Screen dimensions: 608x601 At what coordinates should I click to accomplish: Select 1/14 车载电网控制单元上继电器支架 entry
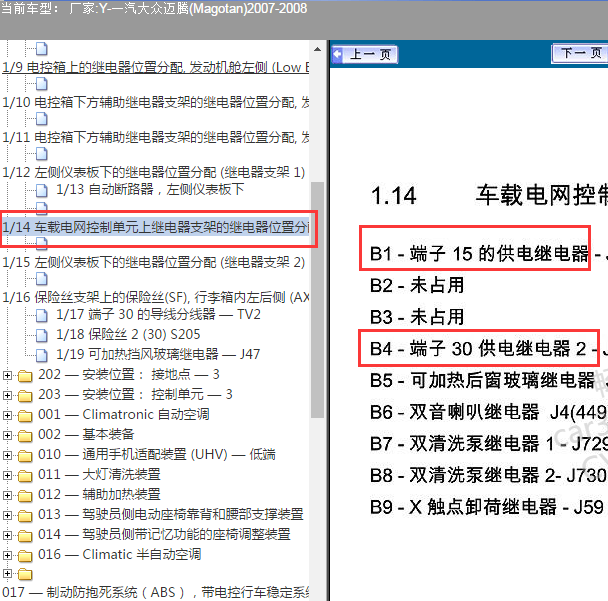pyautogui.click(x=156, y=227)
